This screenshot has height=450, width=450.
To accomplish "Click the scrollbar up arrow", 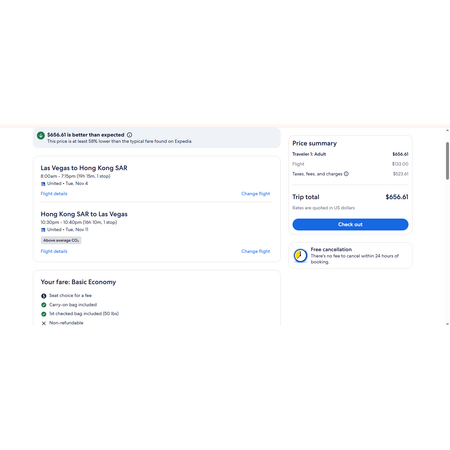I will (x=447, y=131).
